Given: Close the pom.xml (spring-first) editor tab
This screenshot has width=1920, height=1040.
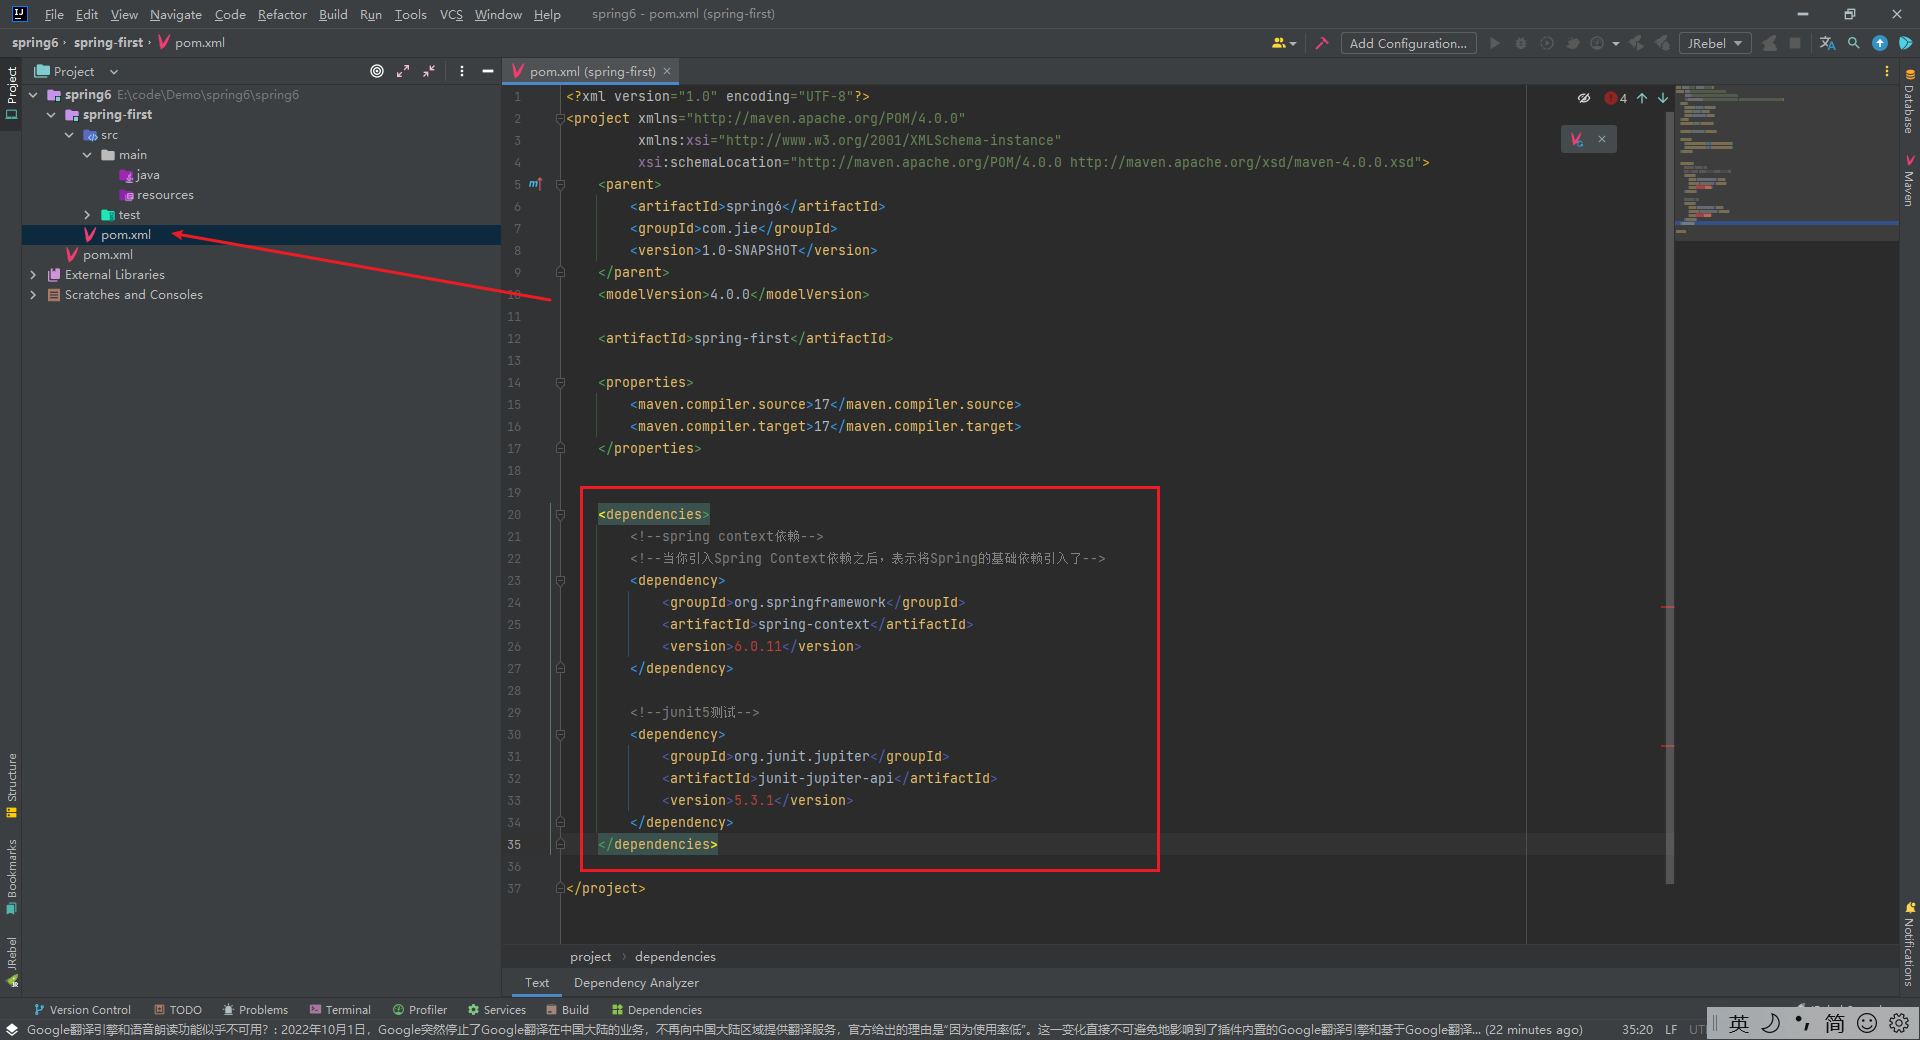Looking at the screenshot, I should [x=667, y=71].
